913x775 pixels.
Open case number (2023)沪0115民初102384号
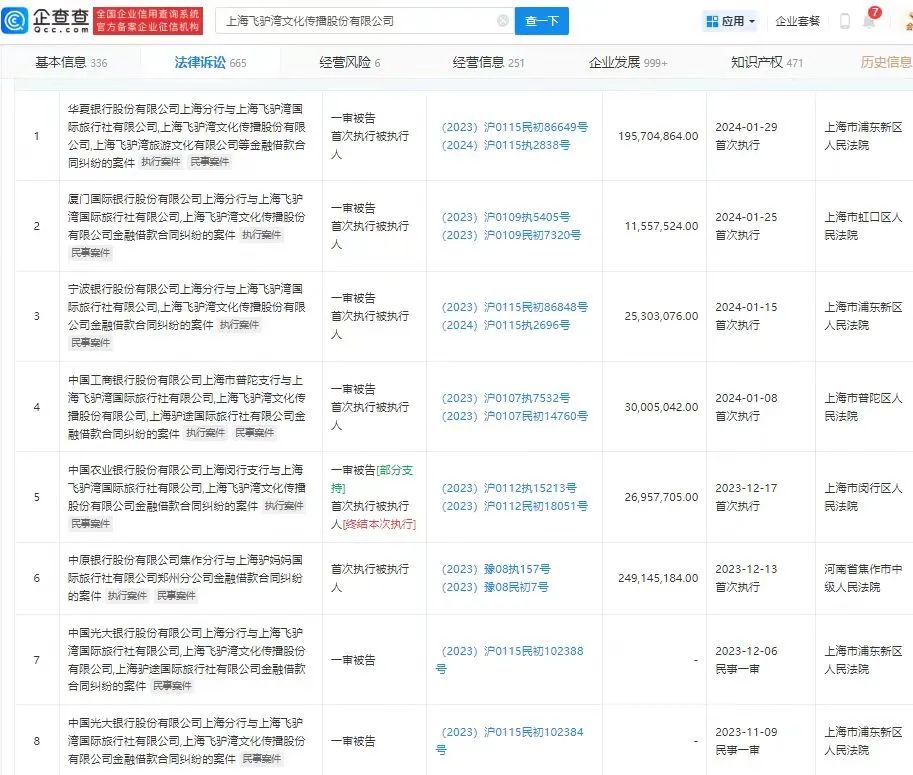509,741
